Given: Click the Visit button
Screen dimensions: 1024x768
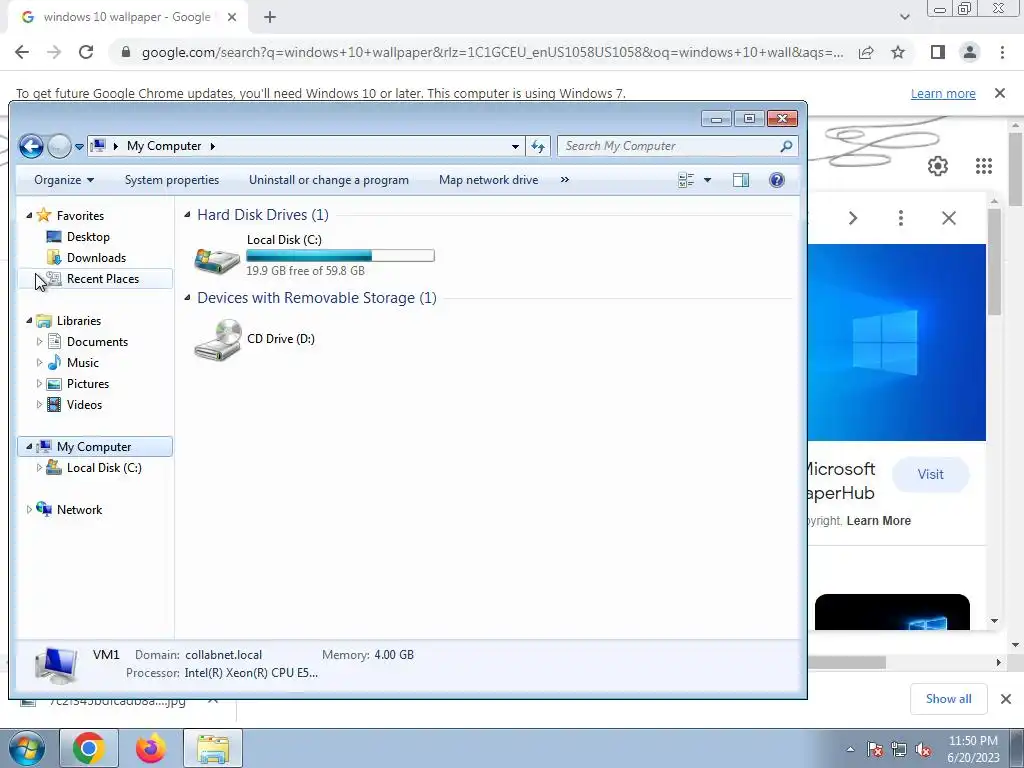Looking at the screenshot, I should (930, 475).
